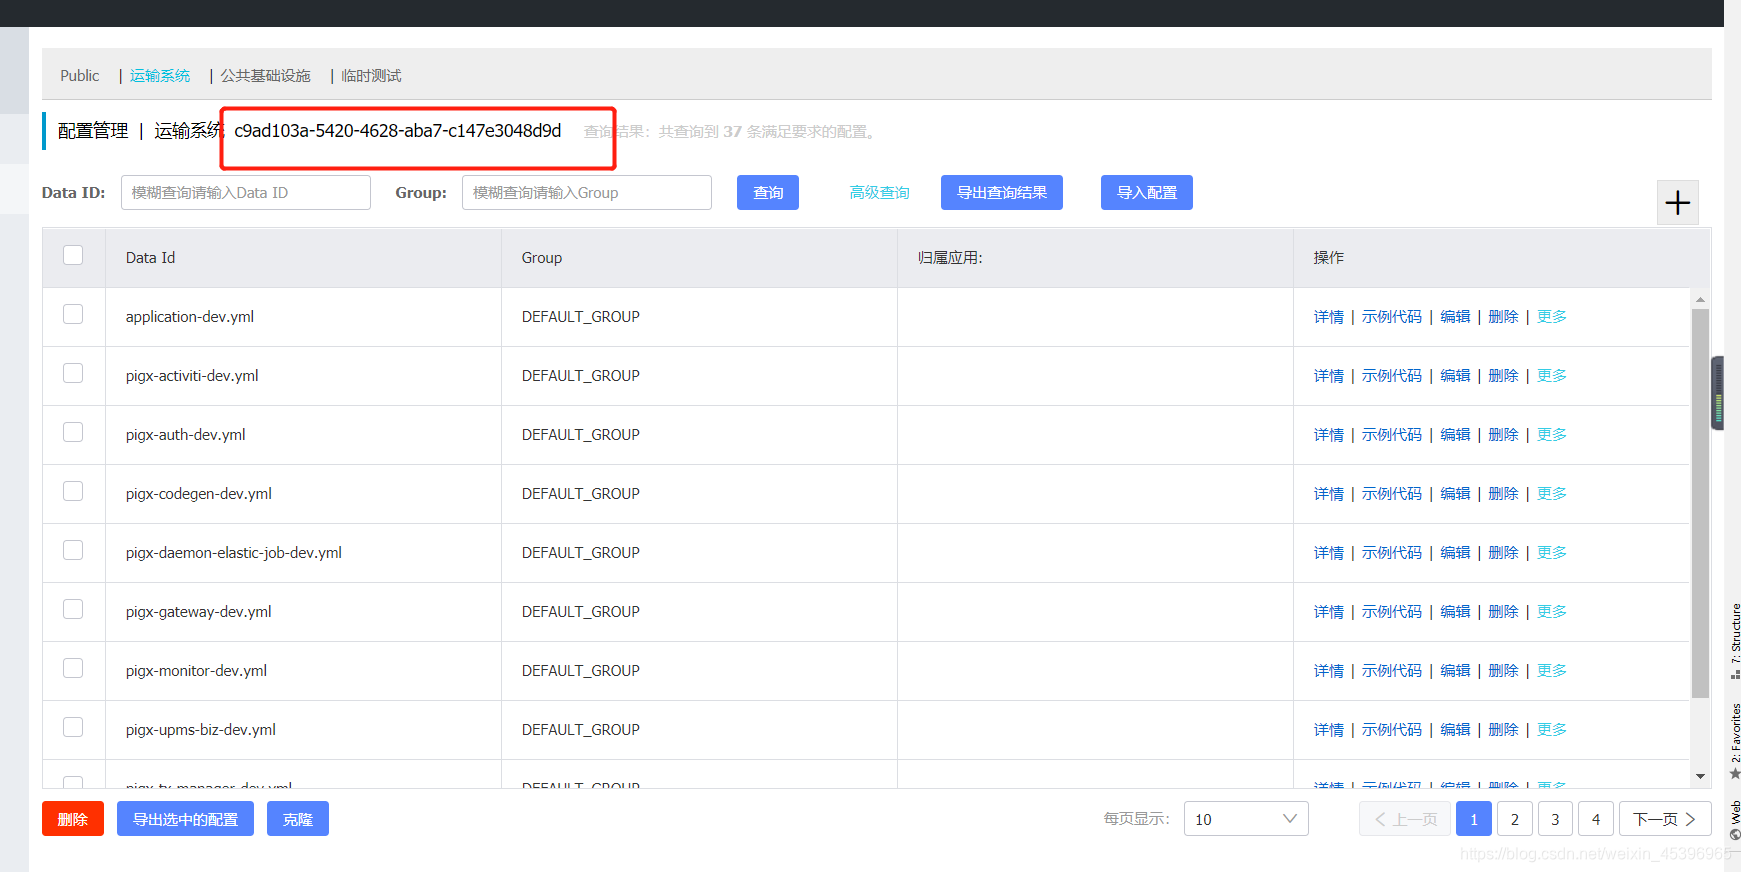Click 删除 for application-dev.yml
The height and width of the screenshot is (872, 1741).
[1503, 317]
